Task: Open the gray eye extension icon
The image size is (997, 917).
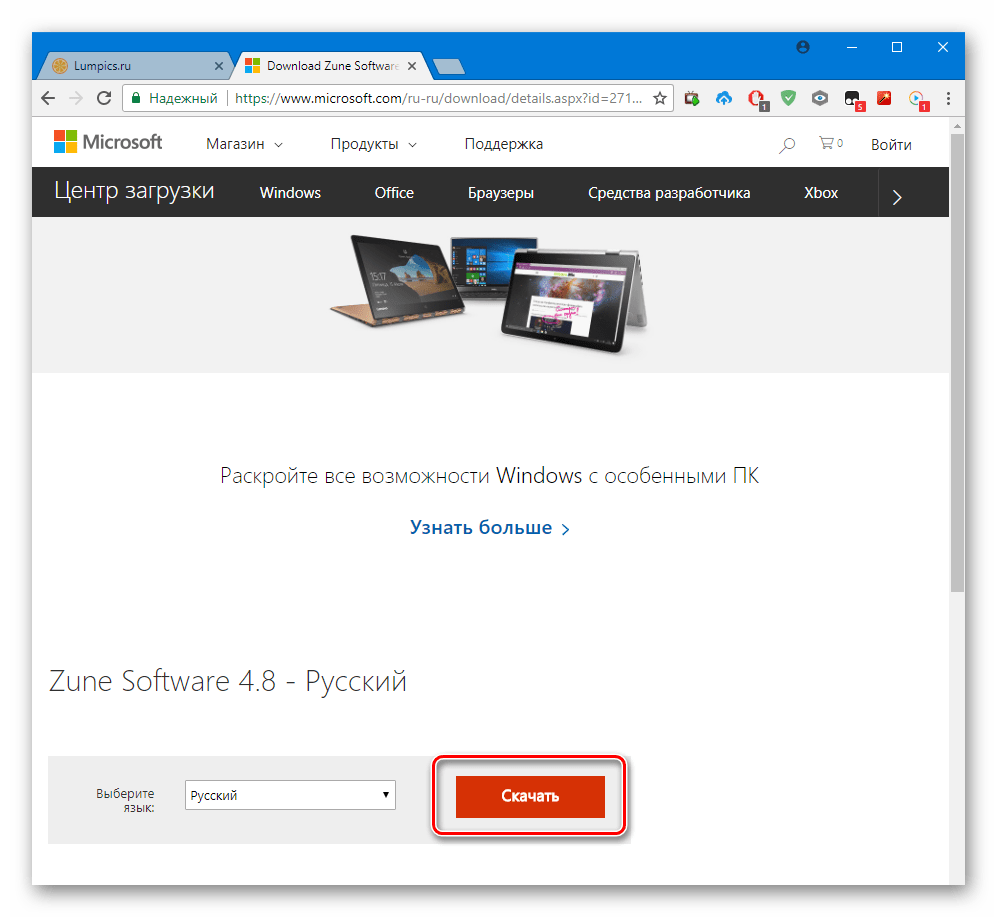Action: coord(820,98)
